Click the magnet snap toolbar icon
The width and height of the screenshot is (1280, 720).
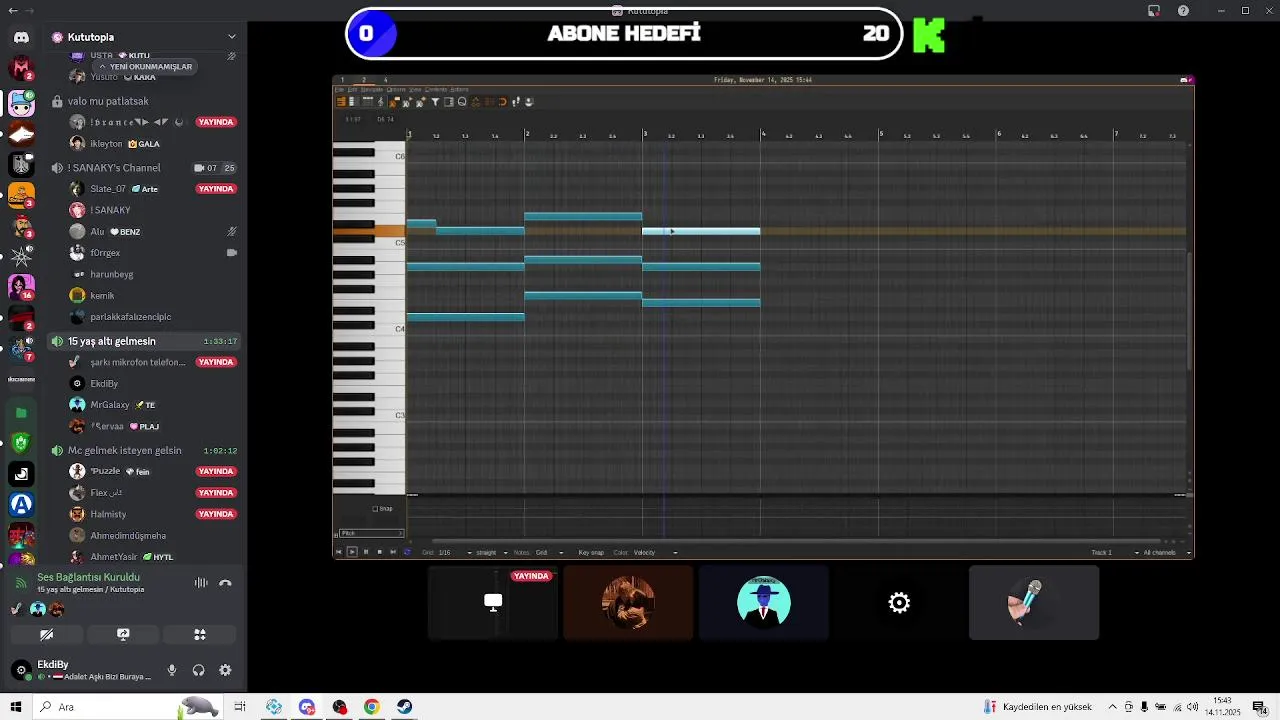(x=503, y=101)
